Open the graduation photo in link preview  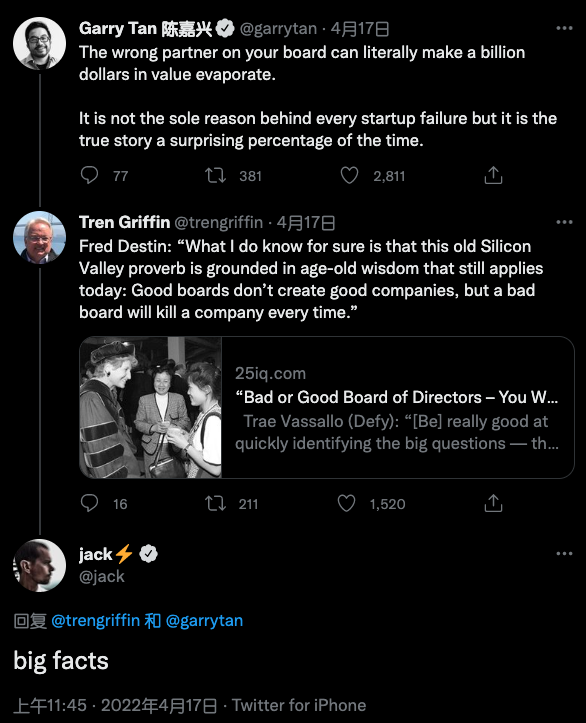click(150, 407)
